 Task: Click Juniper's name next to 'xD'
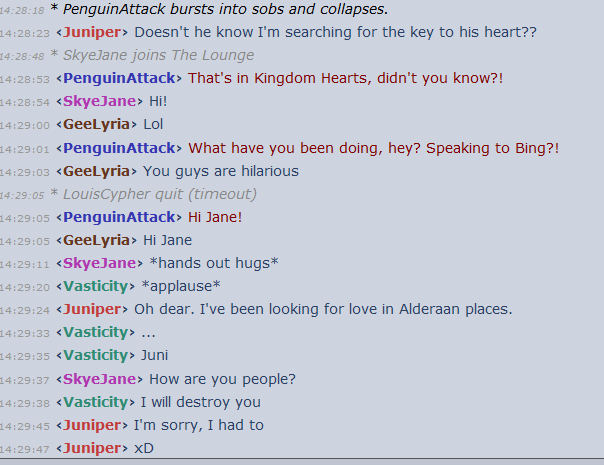(92, 448)
